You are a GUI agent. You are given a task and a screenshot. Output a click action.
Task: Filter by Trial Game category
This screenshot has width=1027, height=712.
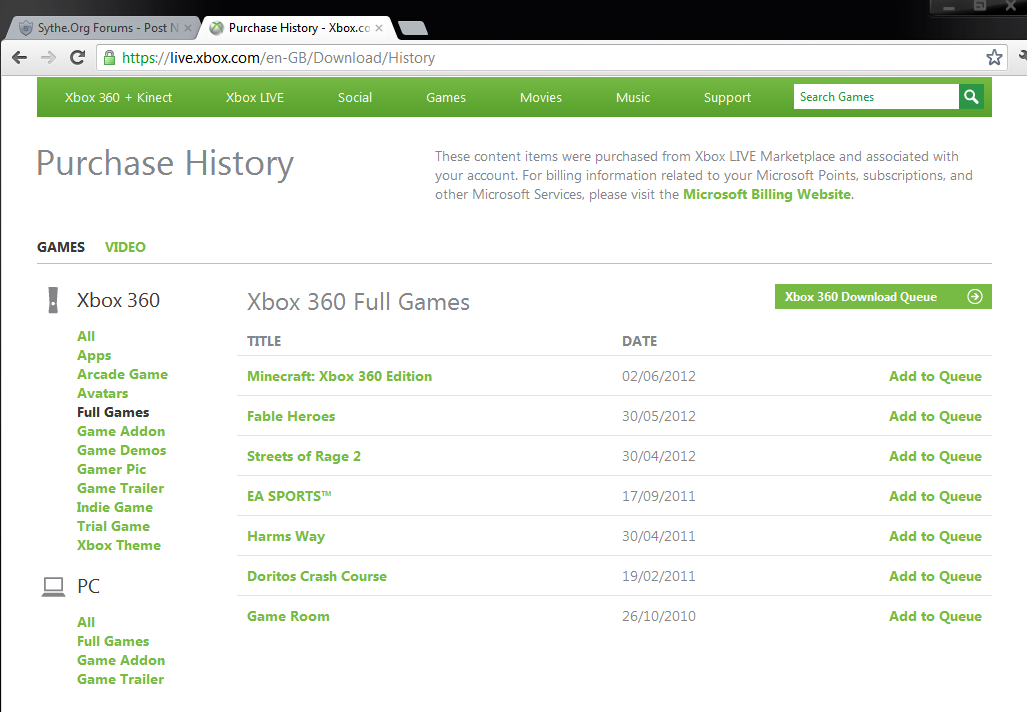(113, 526)
